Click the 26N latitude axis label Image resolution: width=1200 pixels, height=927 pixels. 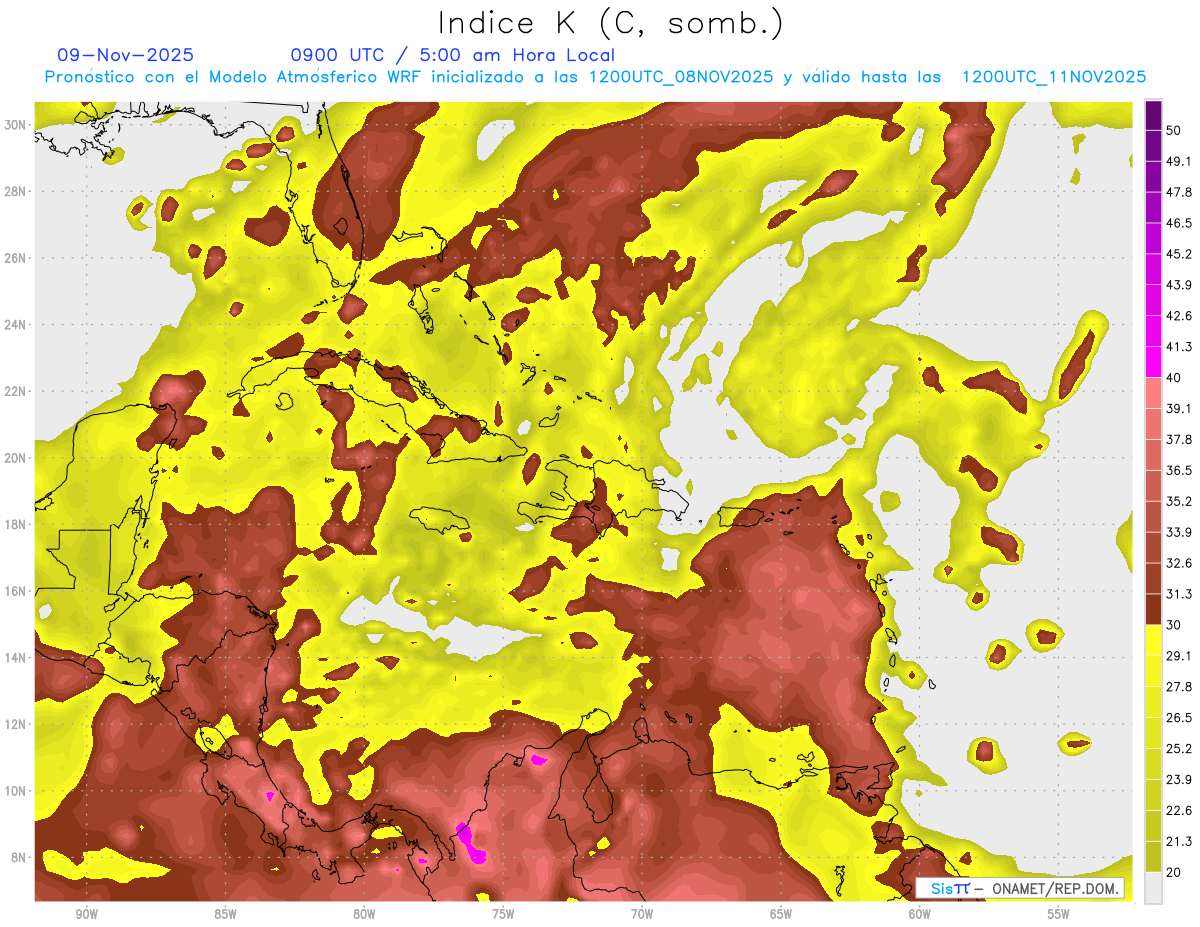click(16, 258)
